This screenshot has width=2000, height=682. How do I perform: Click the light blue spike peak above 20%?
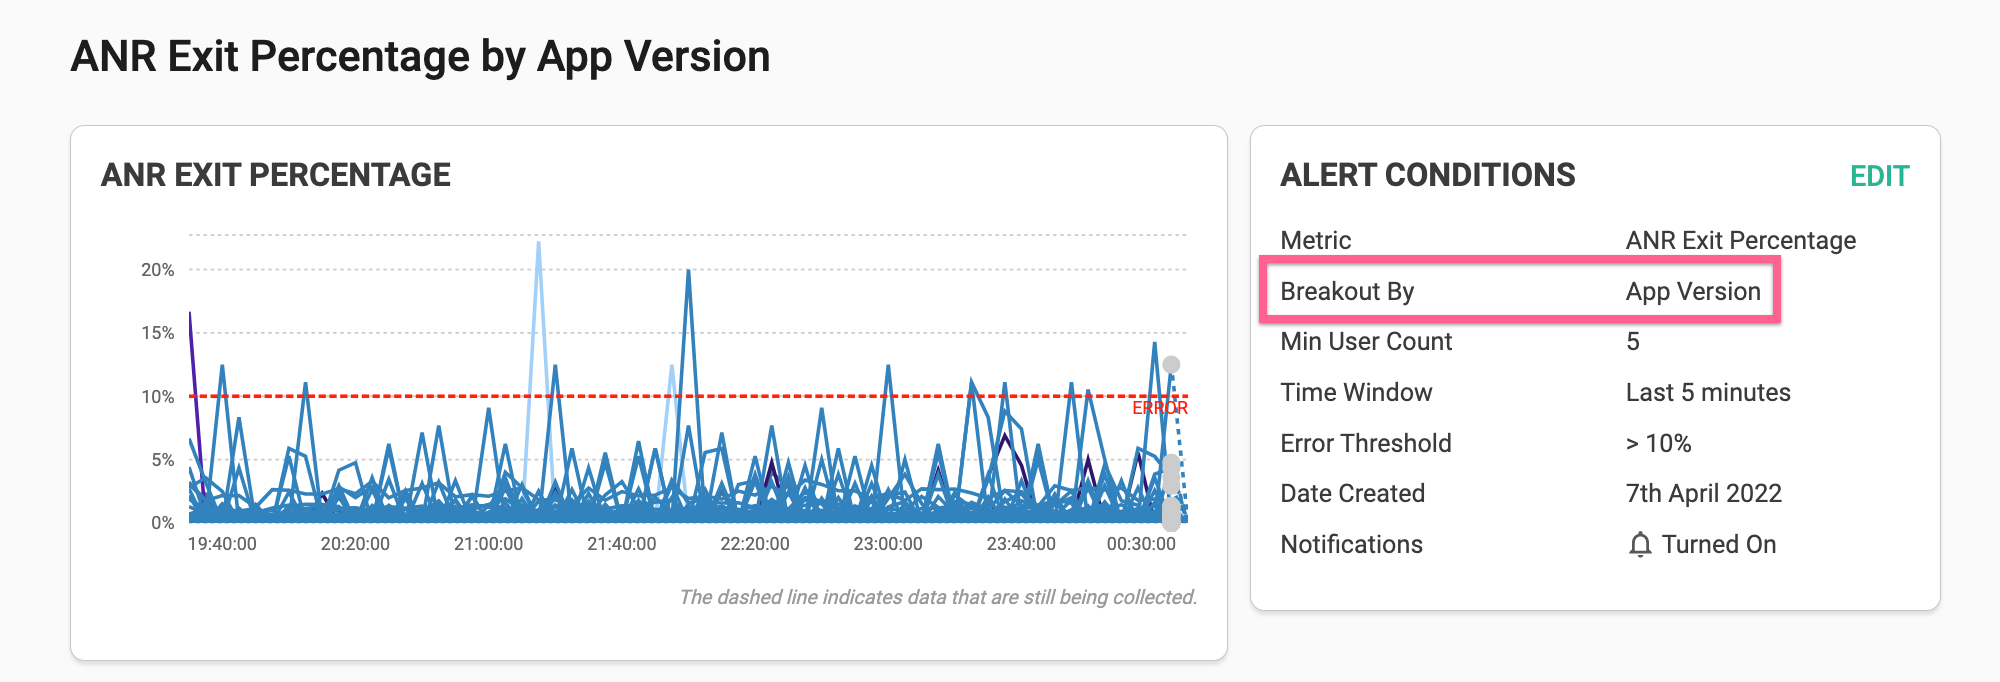pyautogui.click(x=538, y=243)
